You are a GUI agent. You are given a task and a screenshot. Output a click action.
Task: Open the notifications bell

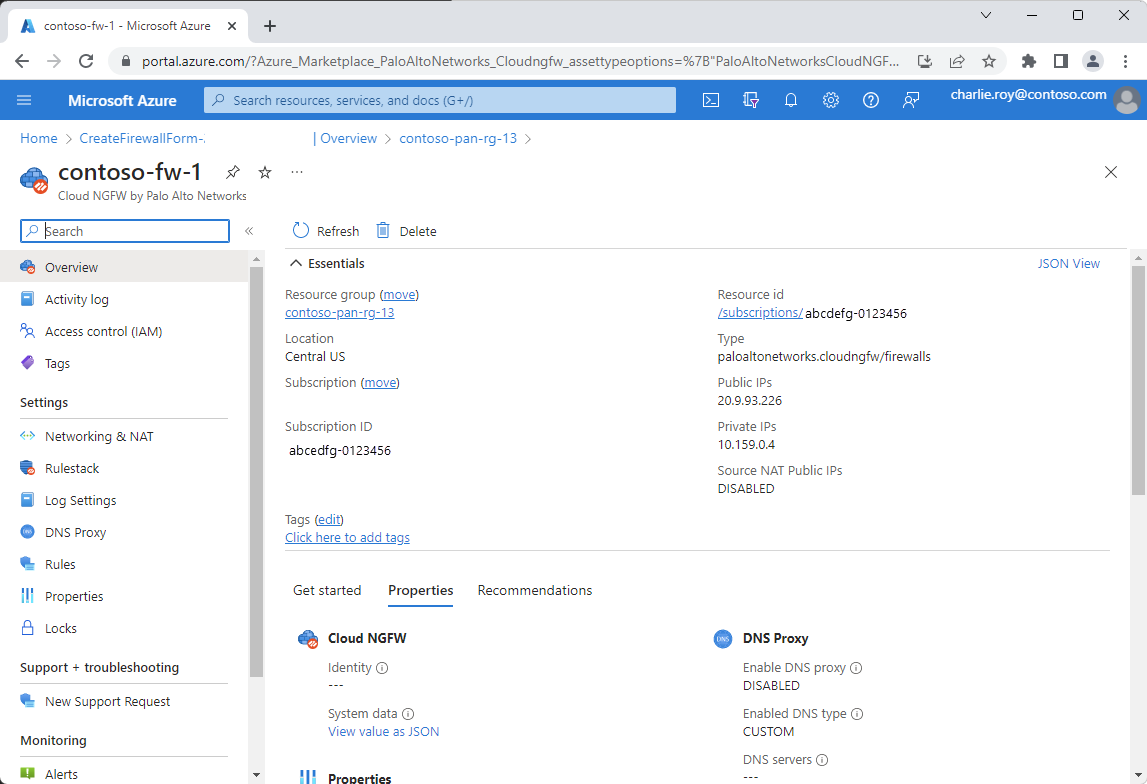(x=790, y=100)
